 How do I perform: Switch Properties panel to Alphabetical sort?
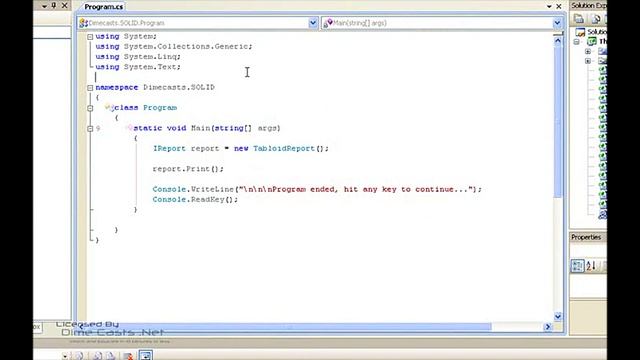591,266
